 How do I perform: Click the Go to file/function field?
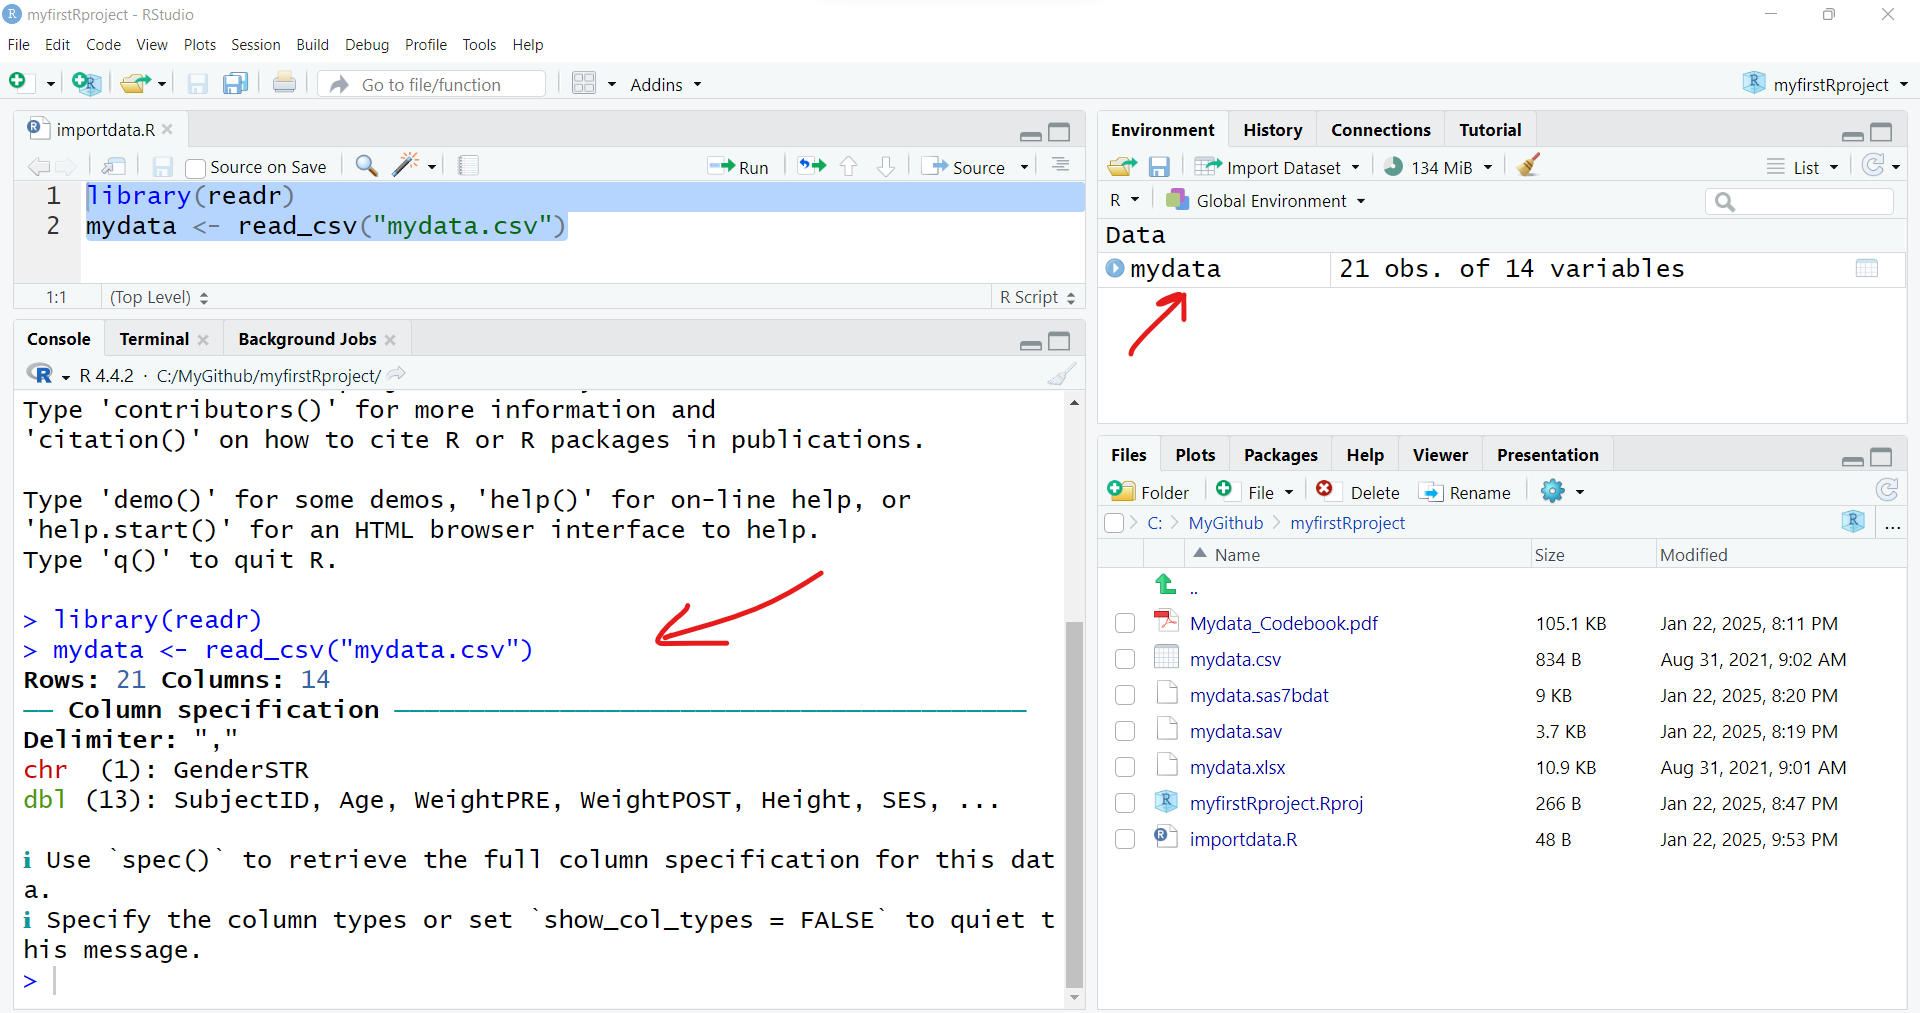click(x=431, y=84)
